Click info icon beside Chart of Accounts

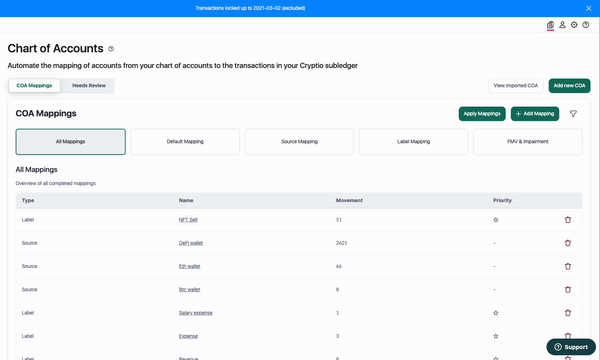tap(111, 49)
